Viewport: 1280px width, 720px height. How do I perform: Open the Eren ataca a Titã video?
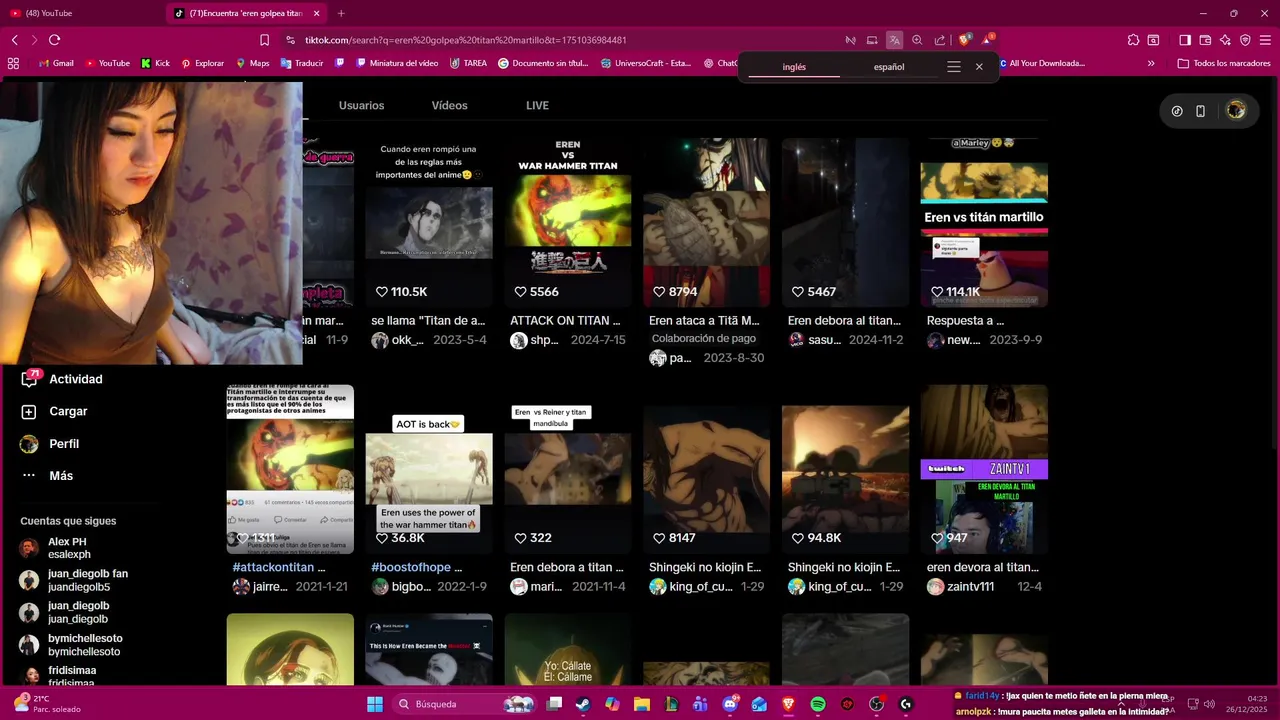(706, 222)
